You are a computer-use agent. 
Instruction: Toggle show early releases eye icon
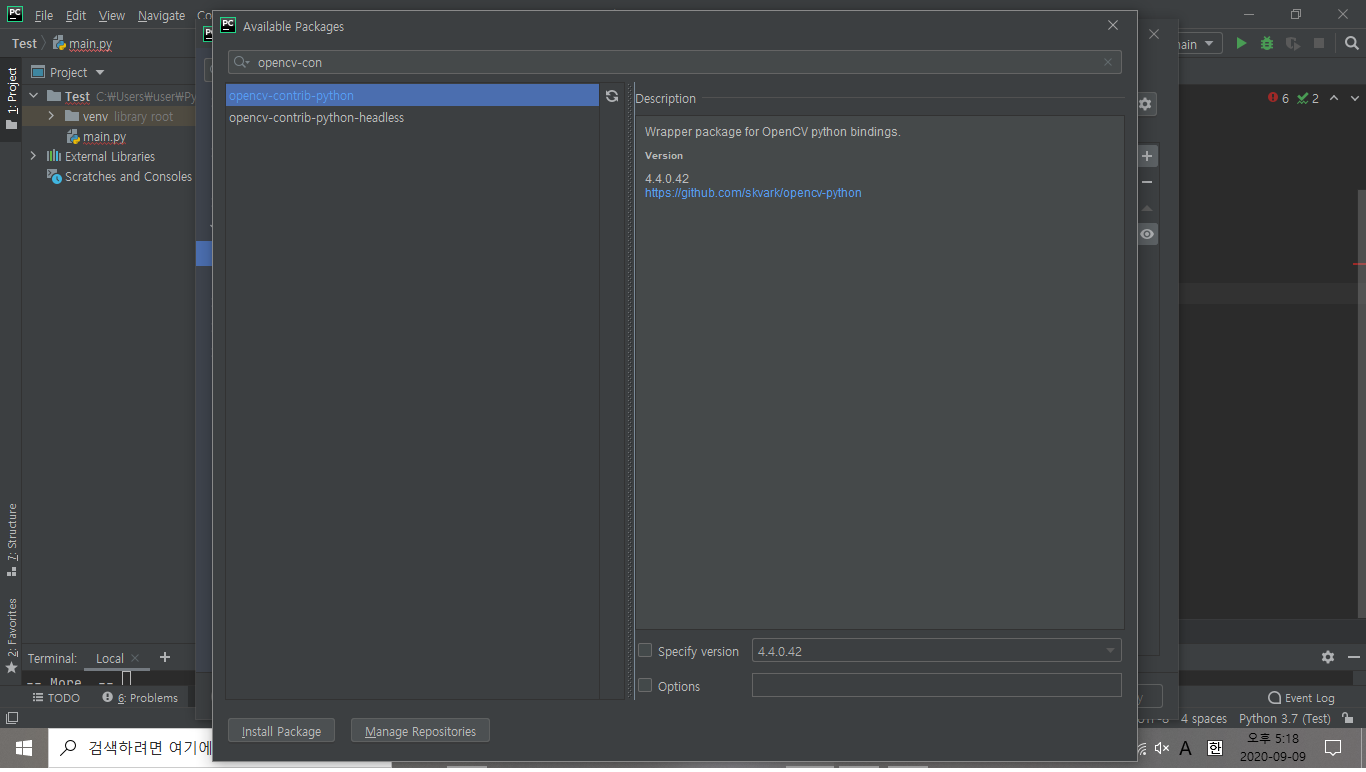pos(1147,234)
